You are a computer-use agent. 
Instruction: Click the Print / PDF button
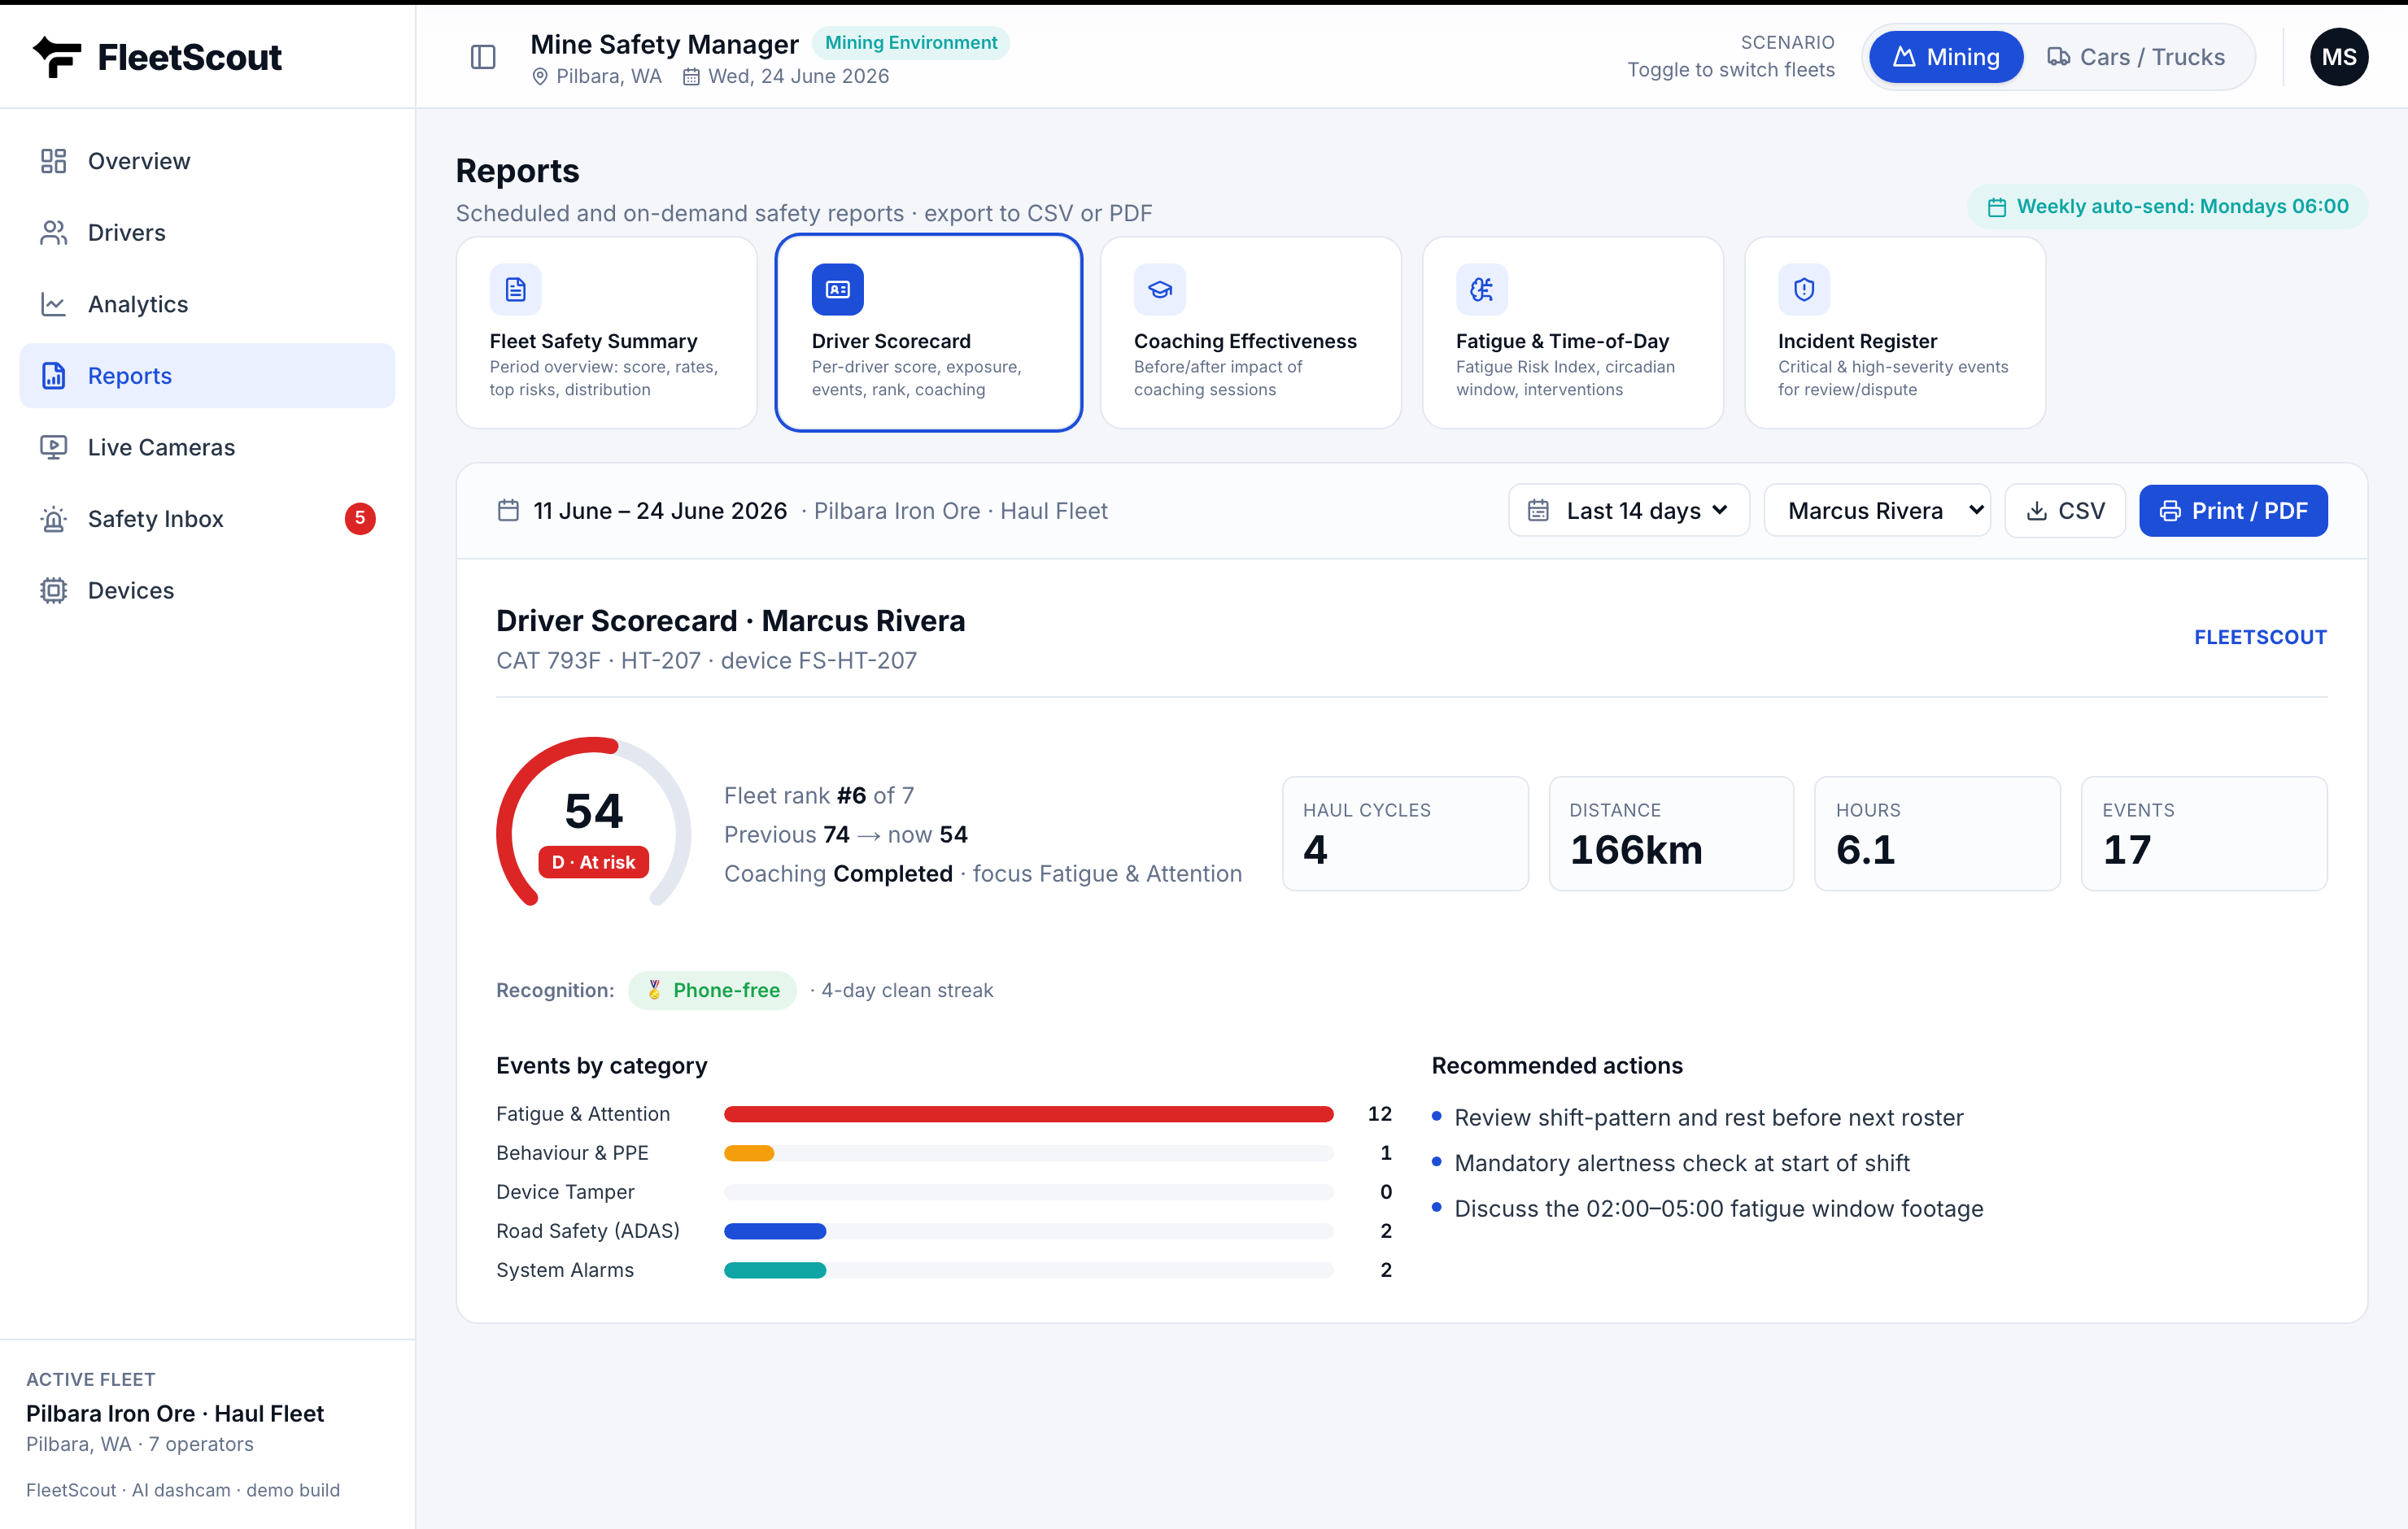[2232, 511]
